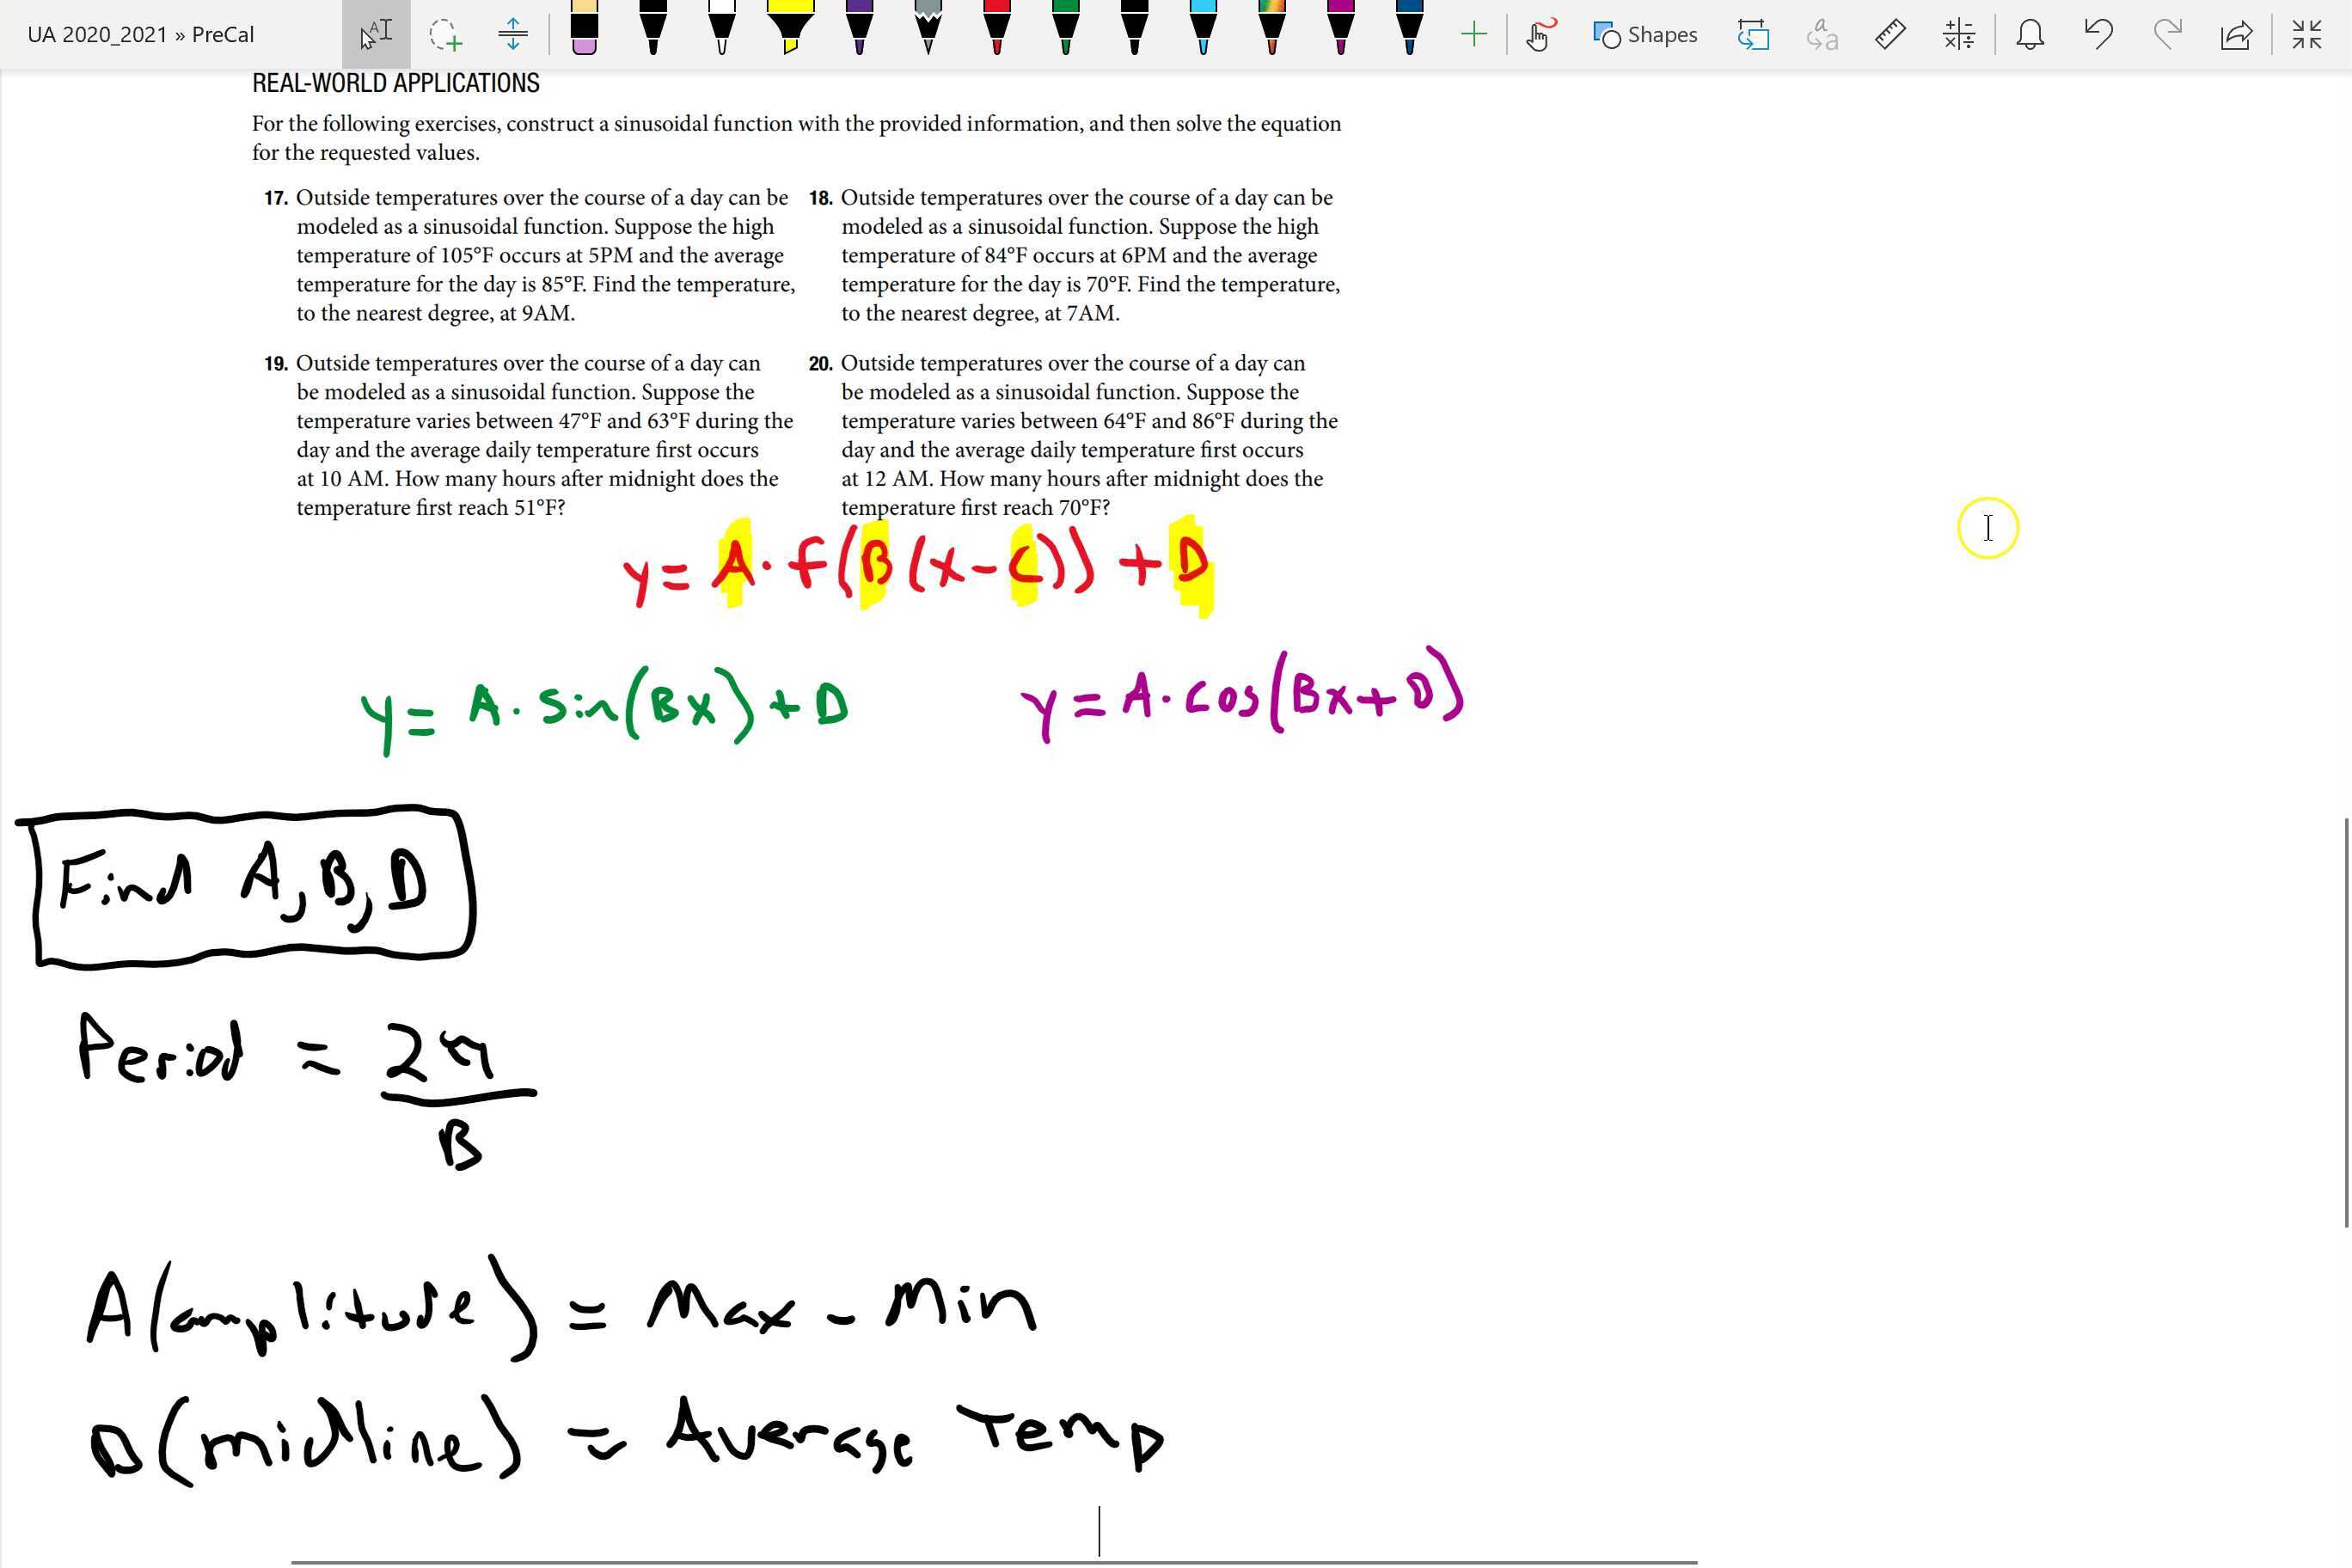Image resolution: width=2352 pixels, height=1568 pixels.
Task: Pick the red pen
Action: [996, 28]
